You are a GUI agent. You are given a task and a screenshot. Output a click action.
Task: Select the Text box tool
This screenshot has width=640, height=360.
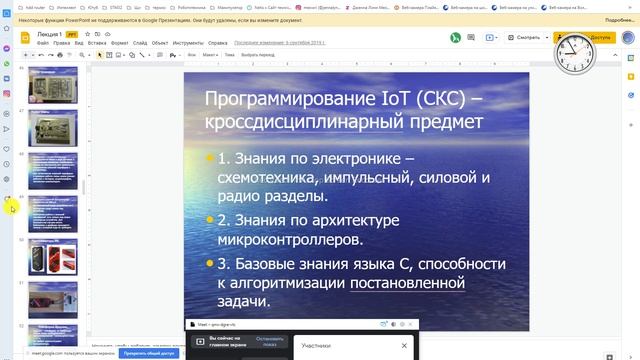[x=109, y=55]
